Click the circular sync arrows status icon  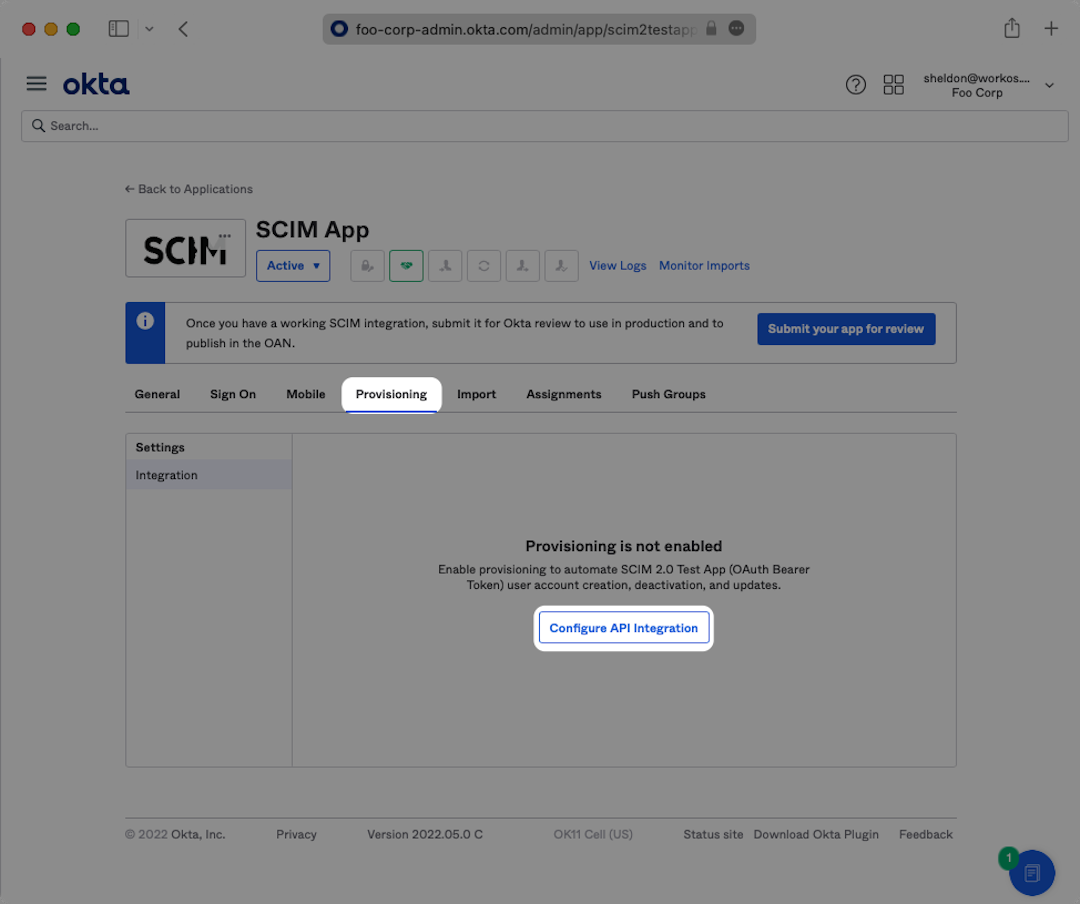click(x=484, y=266)
